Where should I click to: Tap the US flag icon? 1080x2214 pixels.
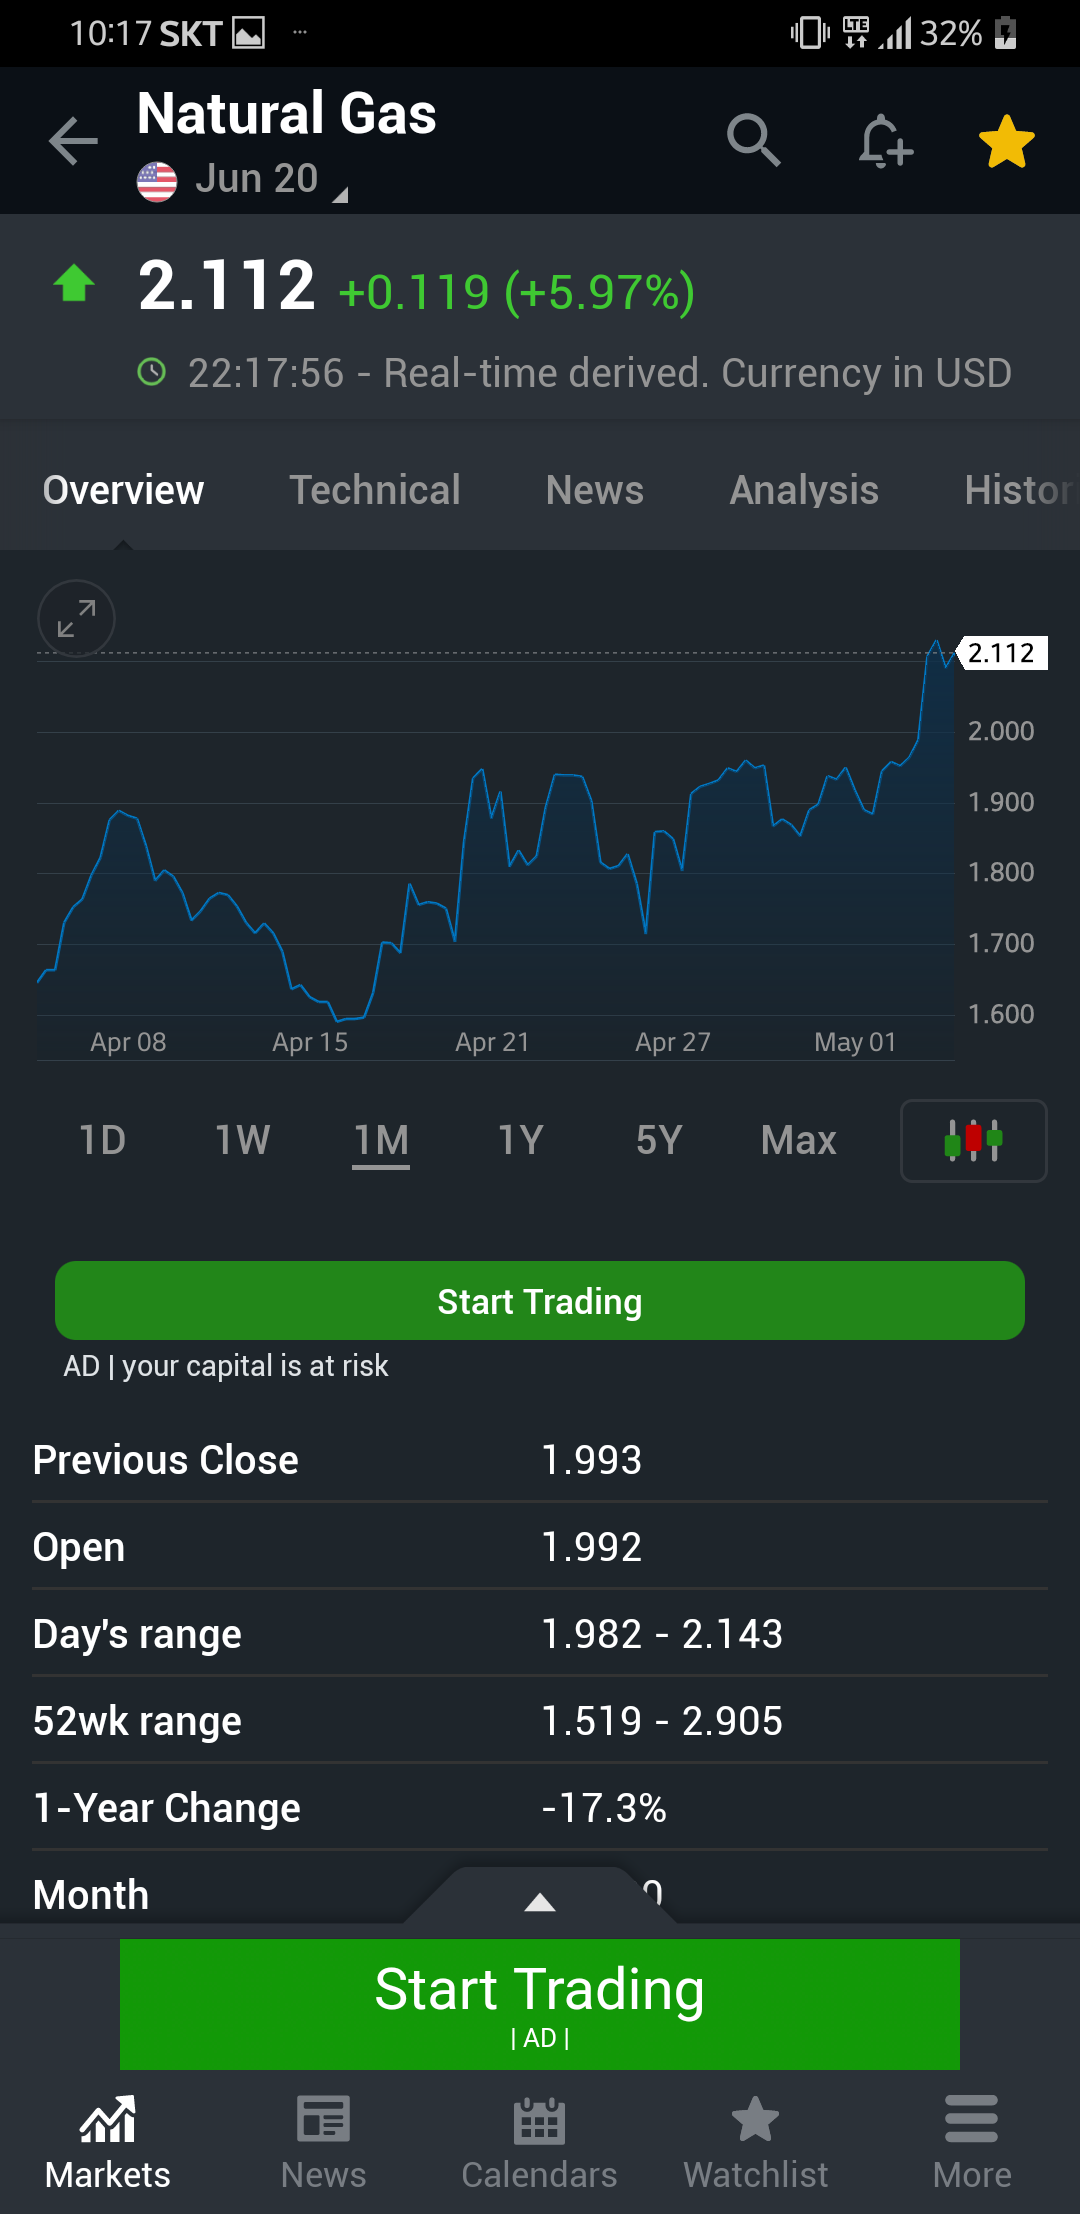tap(157, 181)
